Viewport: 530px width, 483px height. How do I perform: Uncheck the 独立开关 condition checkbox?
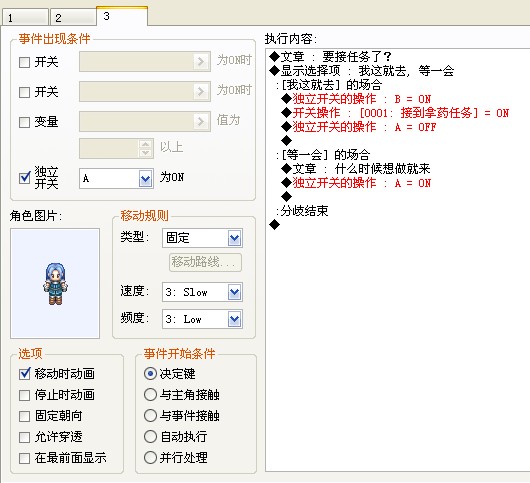pos(24,178)
